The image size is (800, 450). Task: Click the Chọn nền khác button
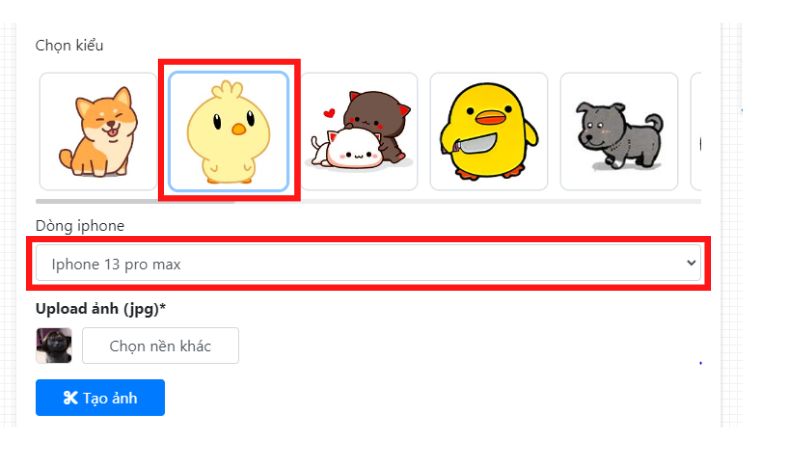(160, 346)
